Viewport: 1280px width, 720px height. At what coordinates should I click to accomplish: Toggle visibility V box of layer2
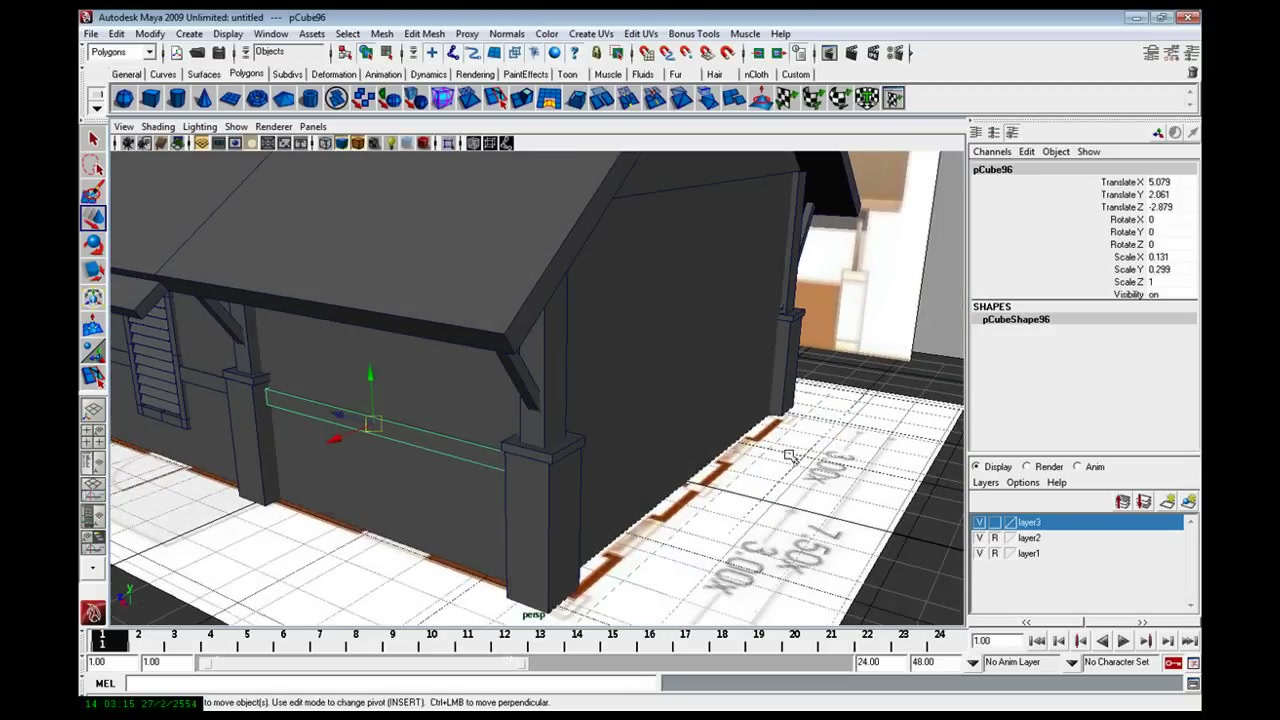980,538
